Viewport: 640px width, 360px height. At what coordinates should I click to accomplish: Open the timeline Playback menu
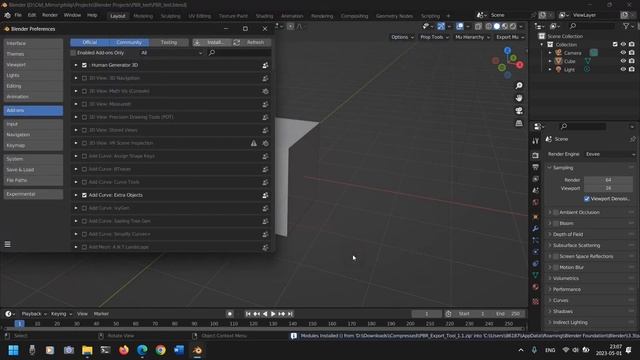[34, 314]
